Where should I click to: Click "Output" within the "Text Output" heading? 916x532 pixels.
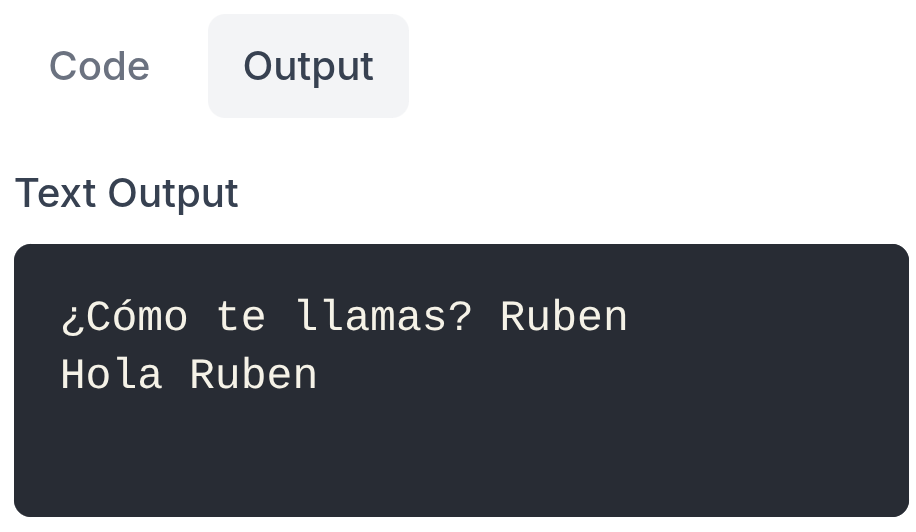[174, 193]
